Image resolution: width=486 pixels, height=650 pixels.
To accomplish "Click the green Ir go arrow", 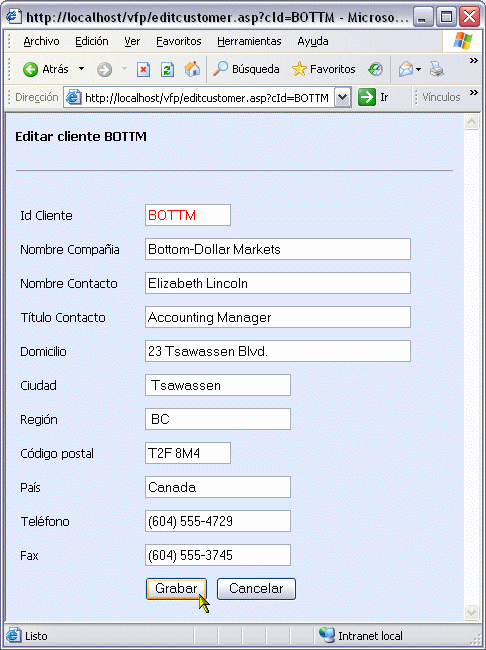I will pos(367,97).
